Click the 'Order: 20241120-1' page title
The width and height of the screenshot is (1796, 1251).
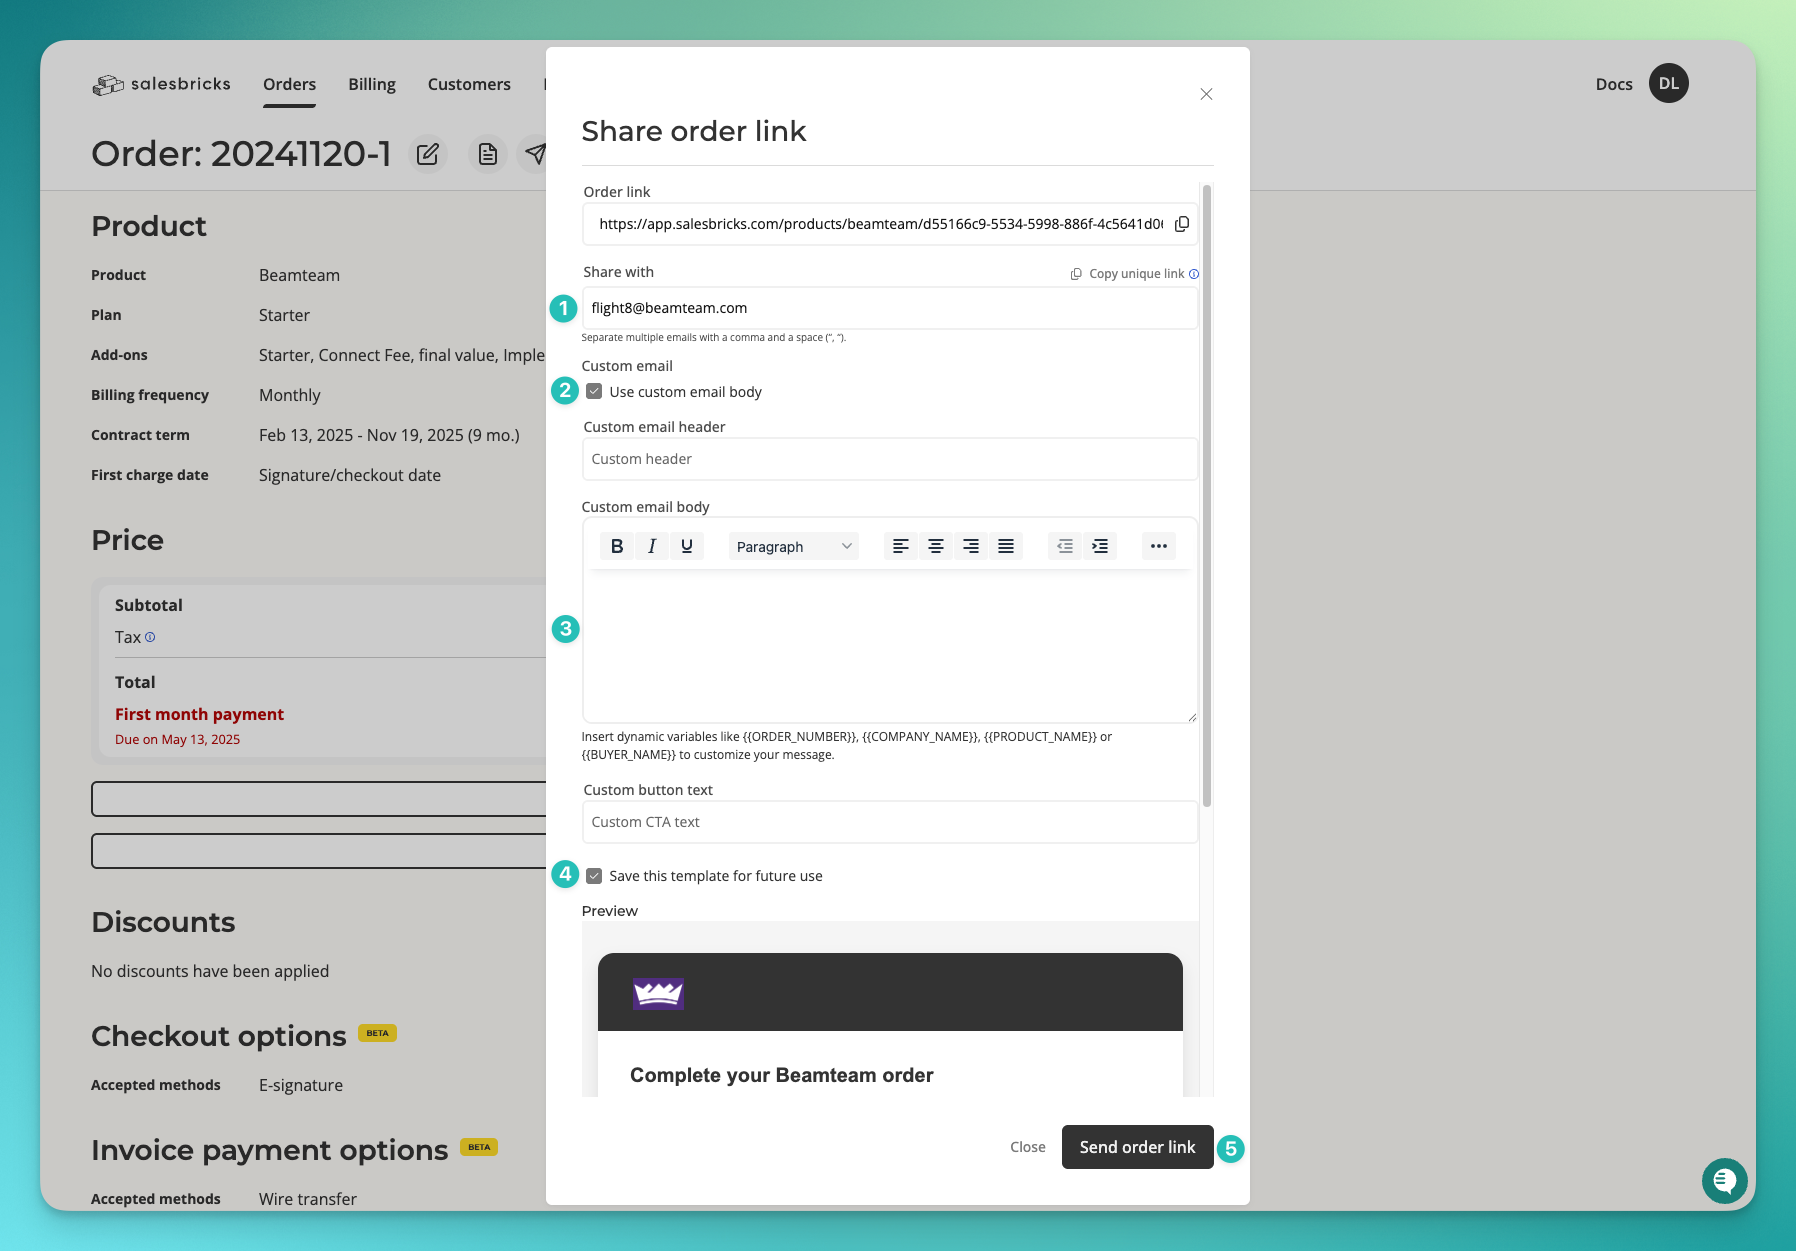pos(241,154)
